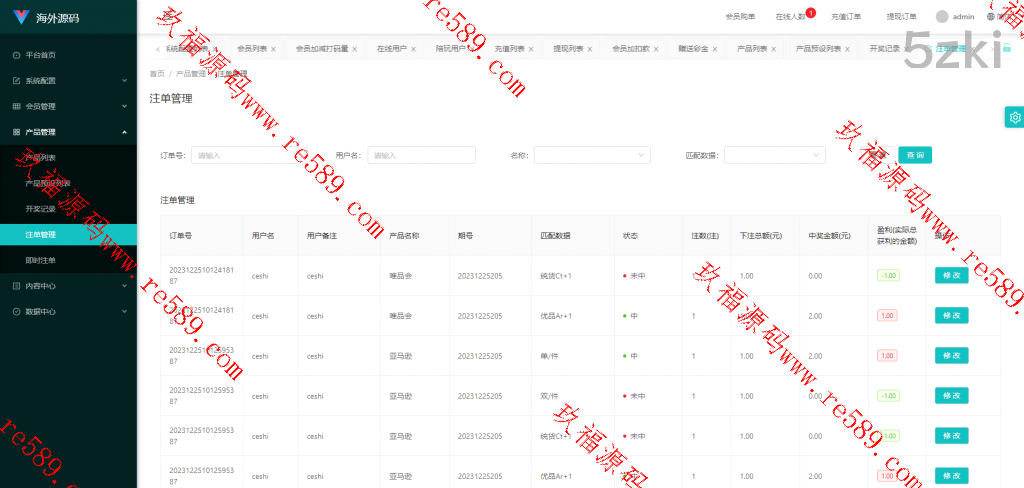Screen dimensions: 1024x488
Task: Collapse the 产品管理 sidebar menu
Action: 68,132
